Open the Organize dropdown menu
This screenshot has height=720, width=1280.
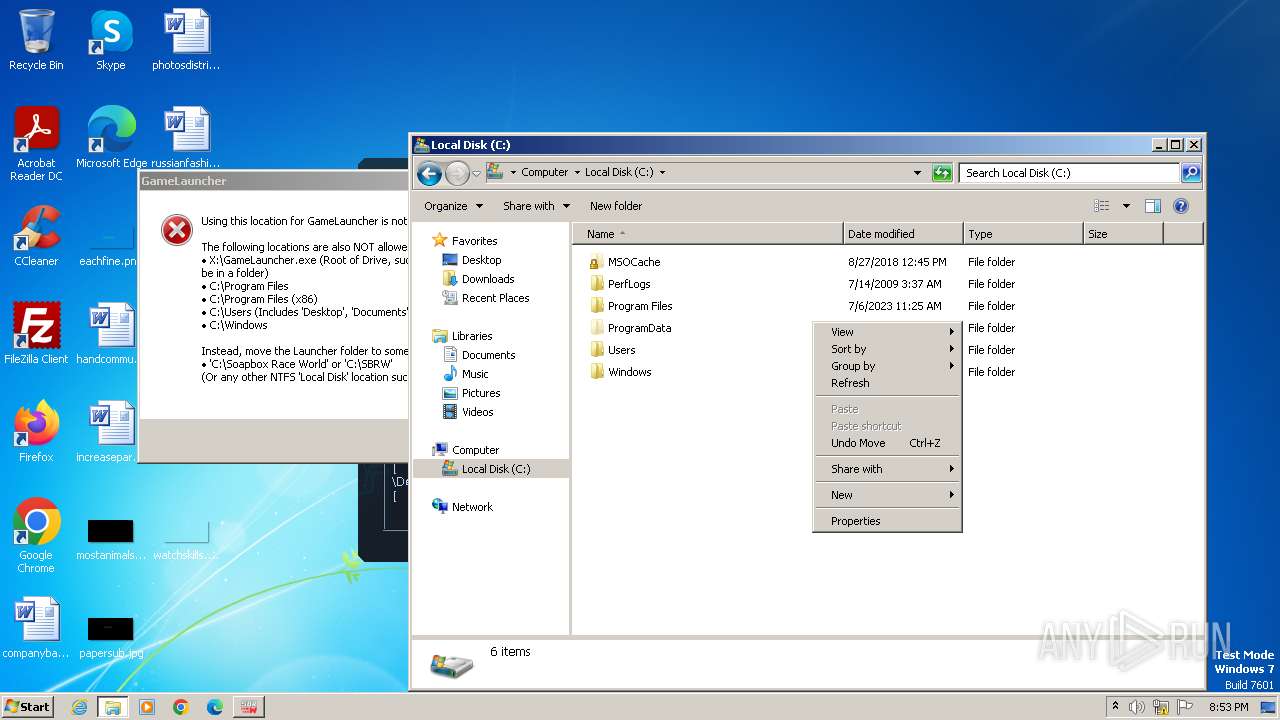coord(453,206)
